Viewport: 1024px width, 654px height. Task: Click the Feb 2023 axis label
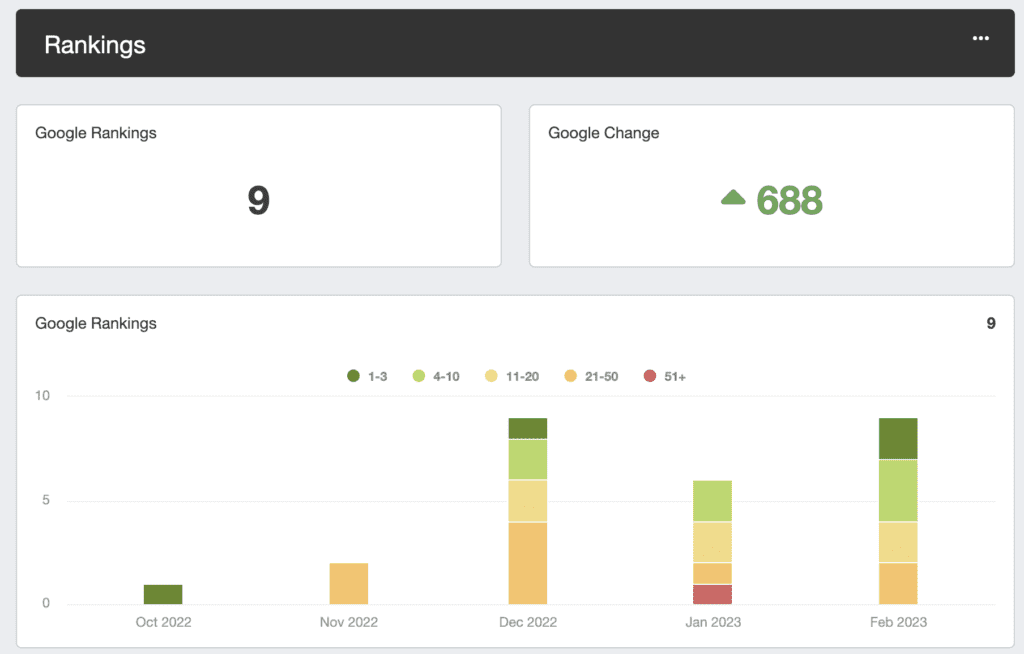pyautogui.click(x=898, y=622)
